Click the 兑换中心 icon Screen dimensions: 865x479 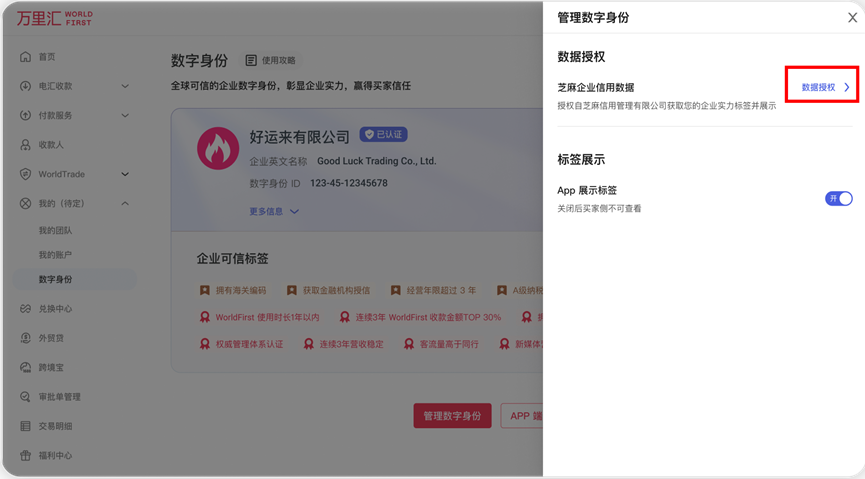tap(25, 308)
